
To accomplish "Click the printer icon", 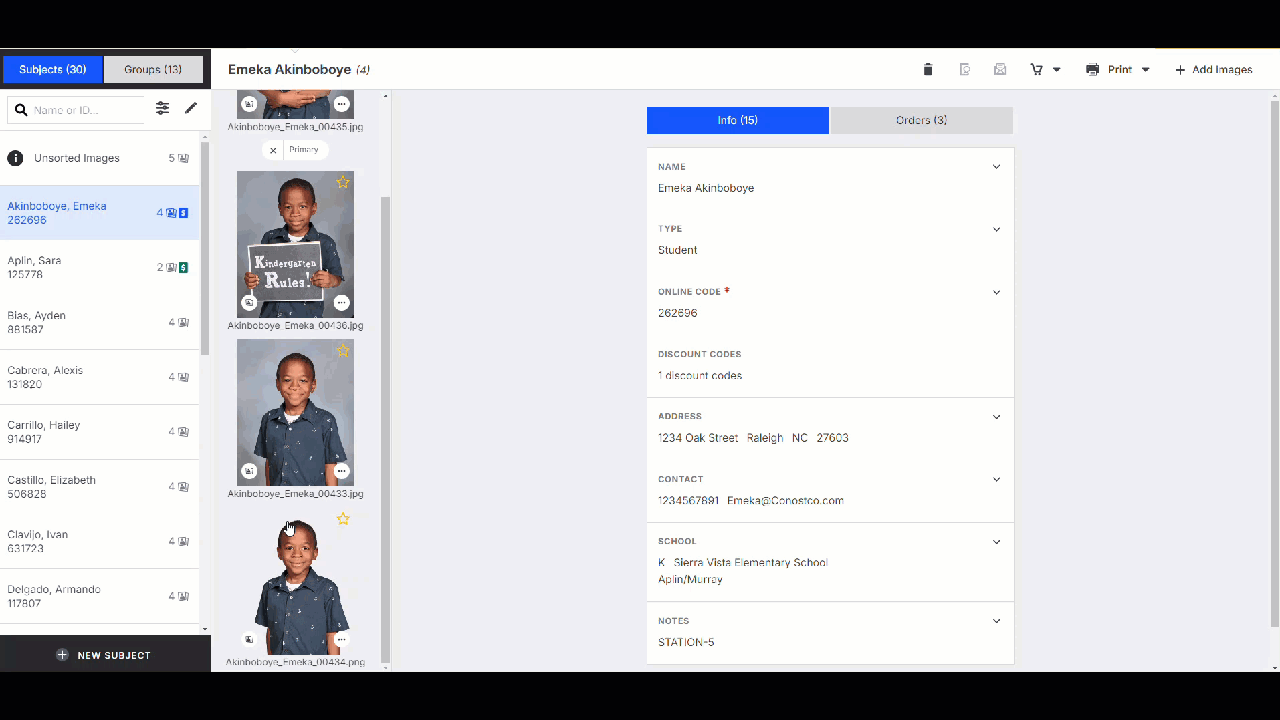I will tap(1092, 69).
